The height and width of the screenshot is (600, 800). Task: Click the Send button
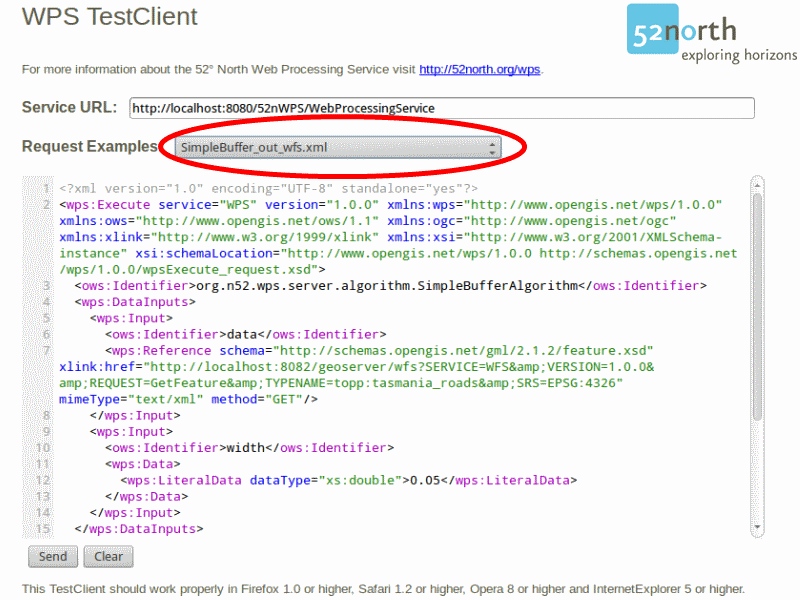(x=53, y=556)
